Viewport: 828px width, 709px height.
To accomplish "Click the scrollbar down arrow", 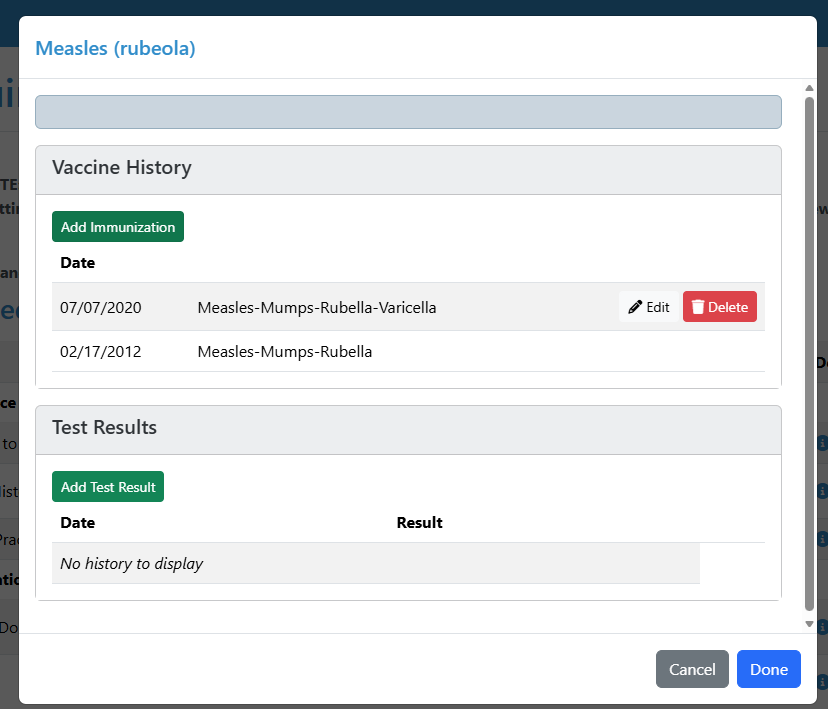I will [x=810, y=623].
